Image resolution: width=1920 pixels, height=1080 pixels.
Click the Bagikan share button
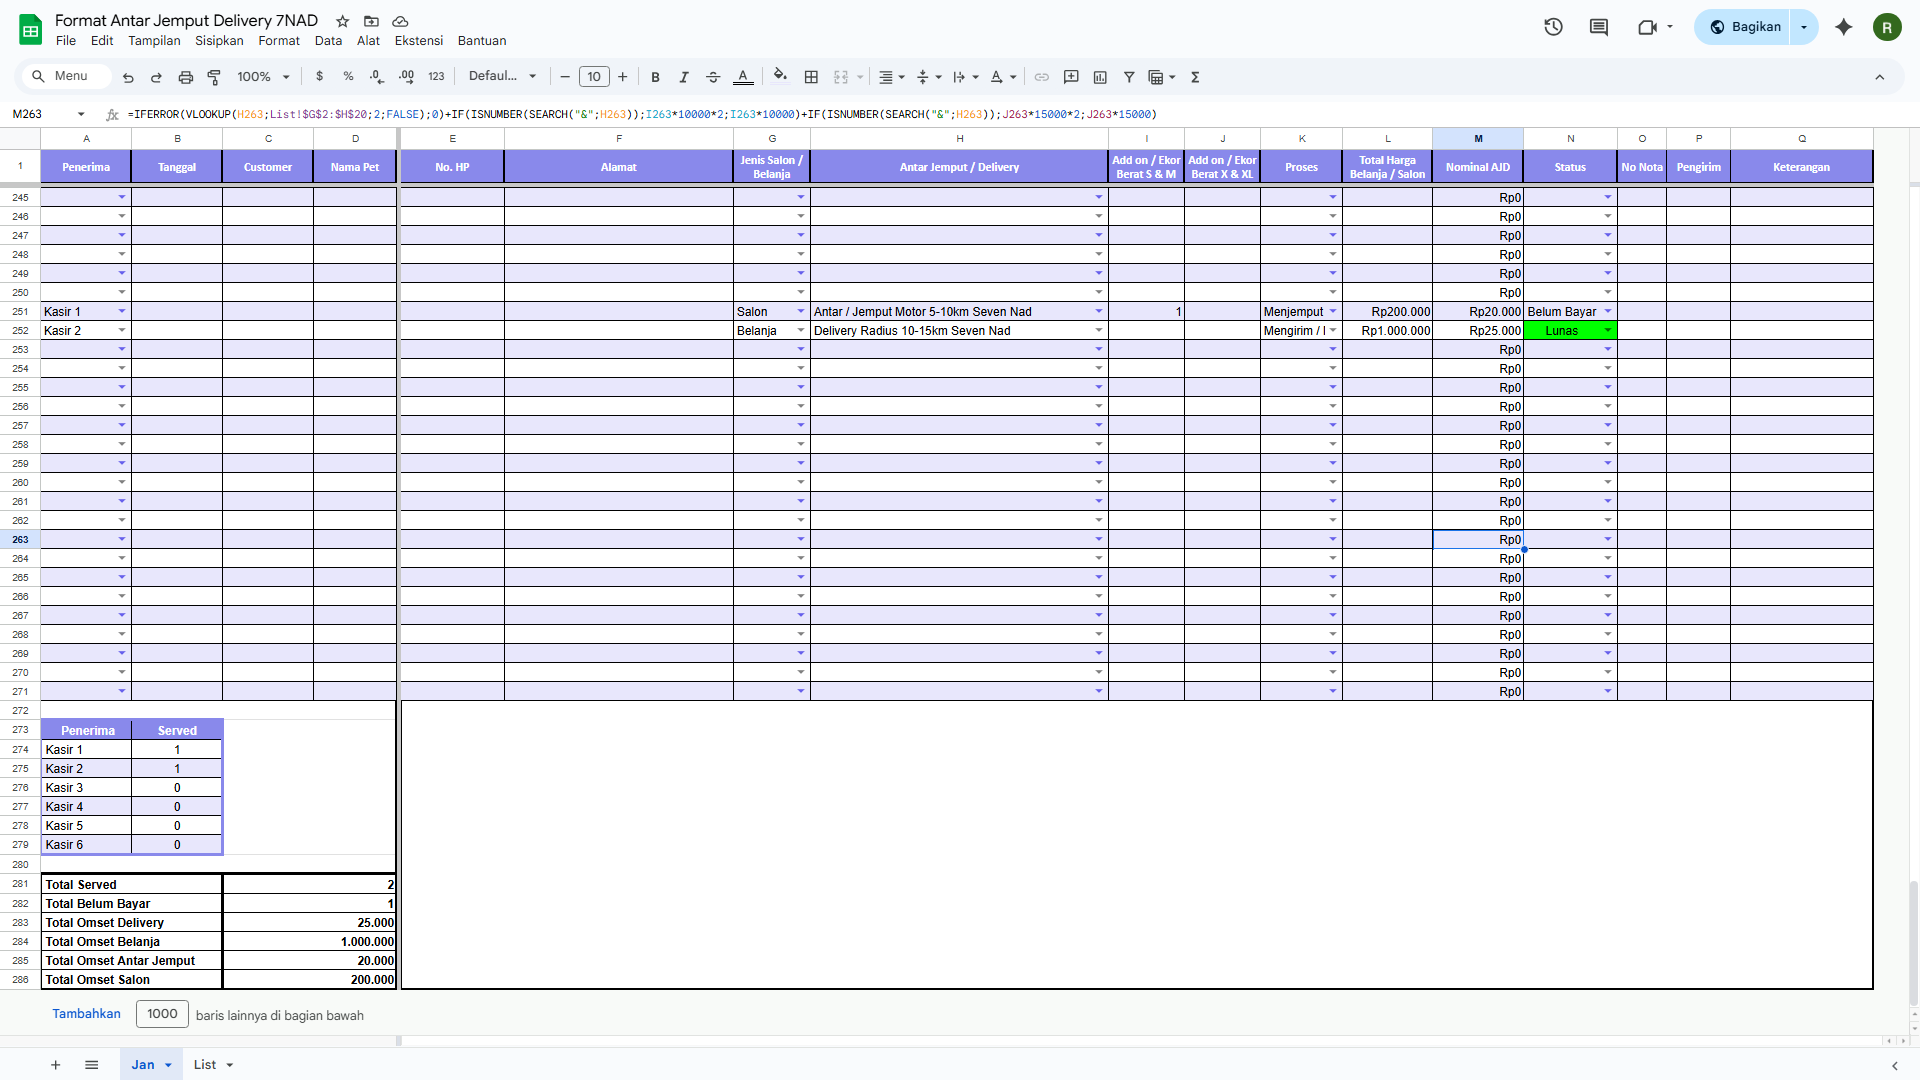pos(1745,27)
